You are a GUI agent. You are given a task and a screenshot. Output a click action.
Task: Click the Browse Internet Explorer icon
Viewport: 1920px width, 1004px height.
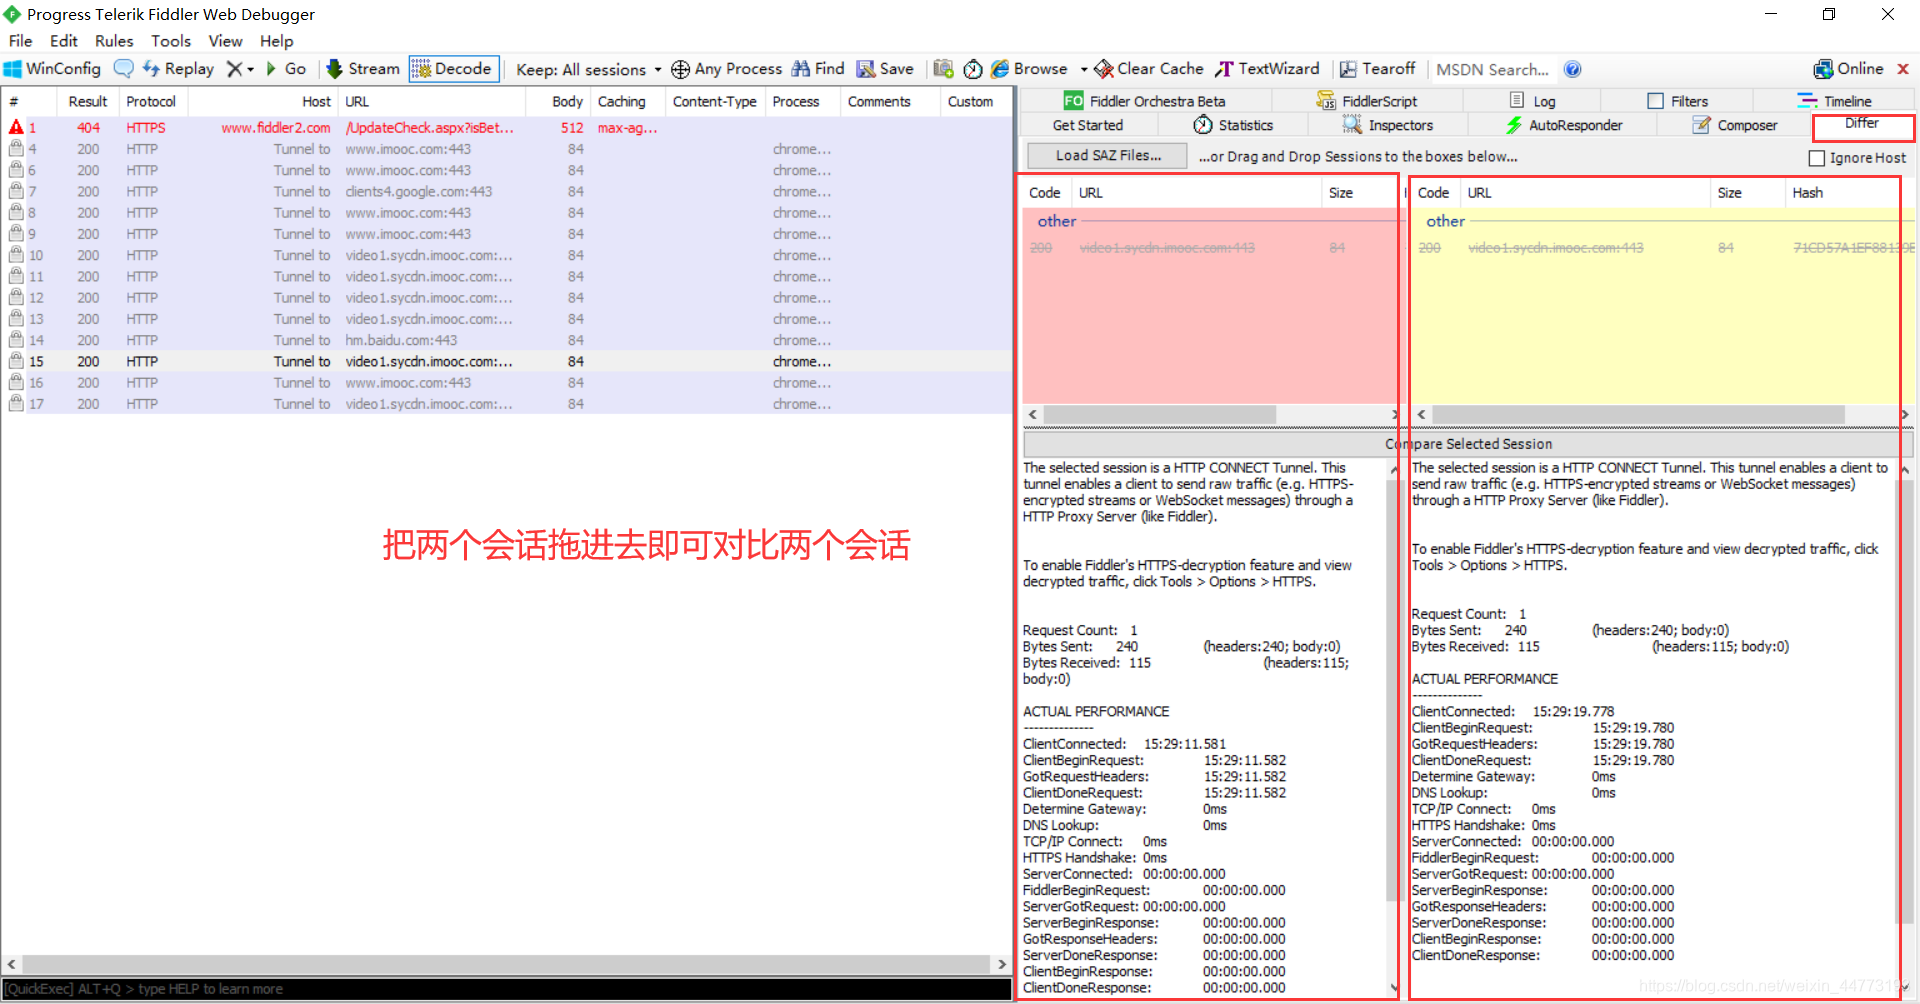(1000, 69)
